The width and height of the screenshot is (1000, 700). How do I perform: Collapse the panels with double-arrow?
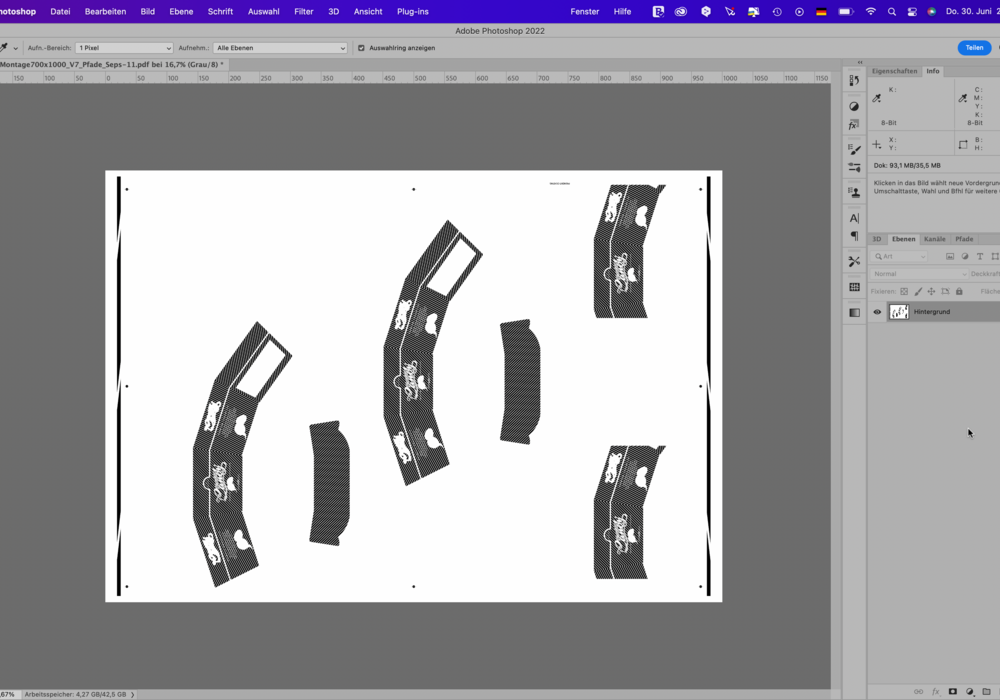tap(860, 62)
